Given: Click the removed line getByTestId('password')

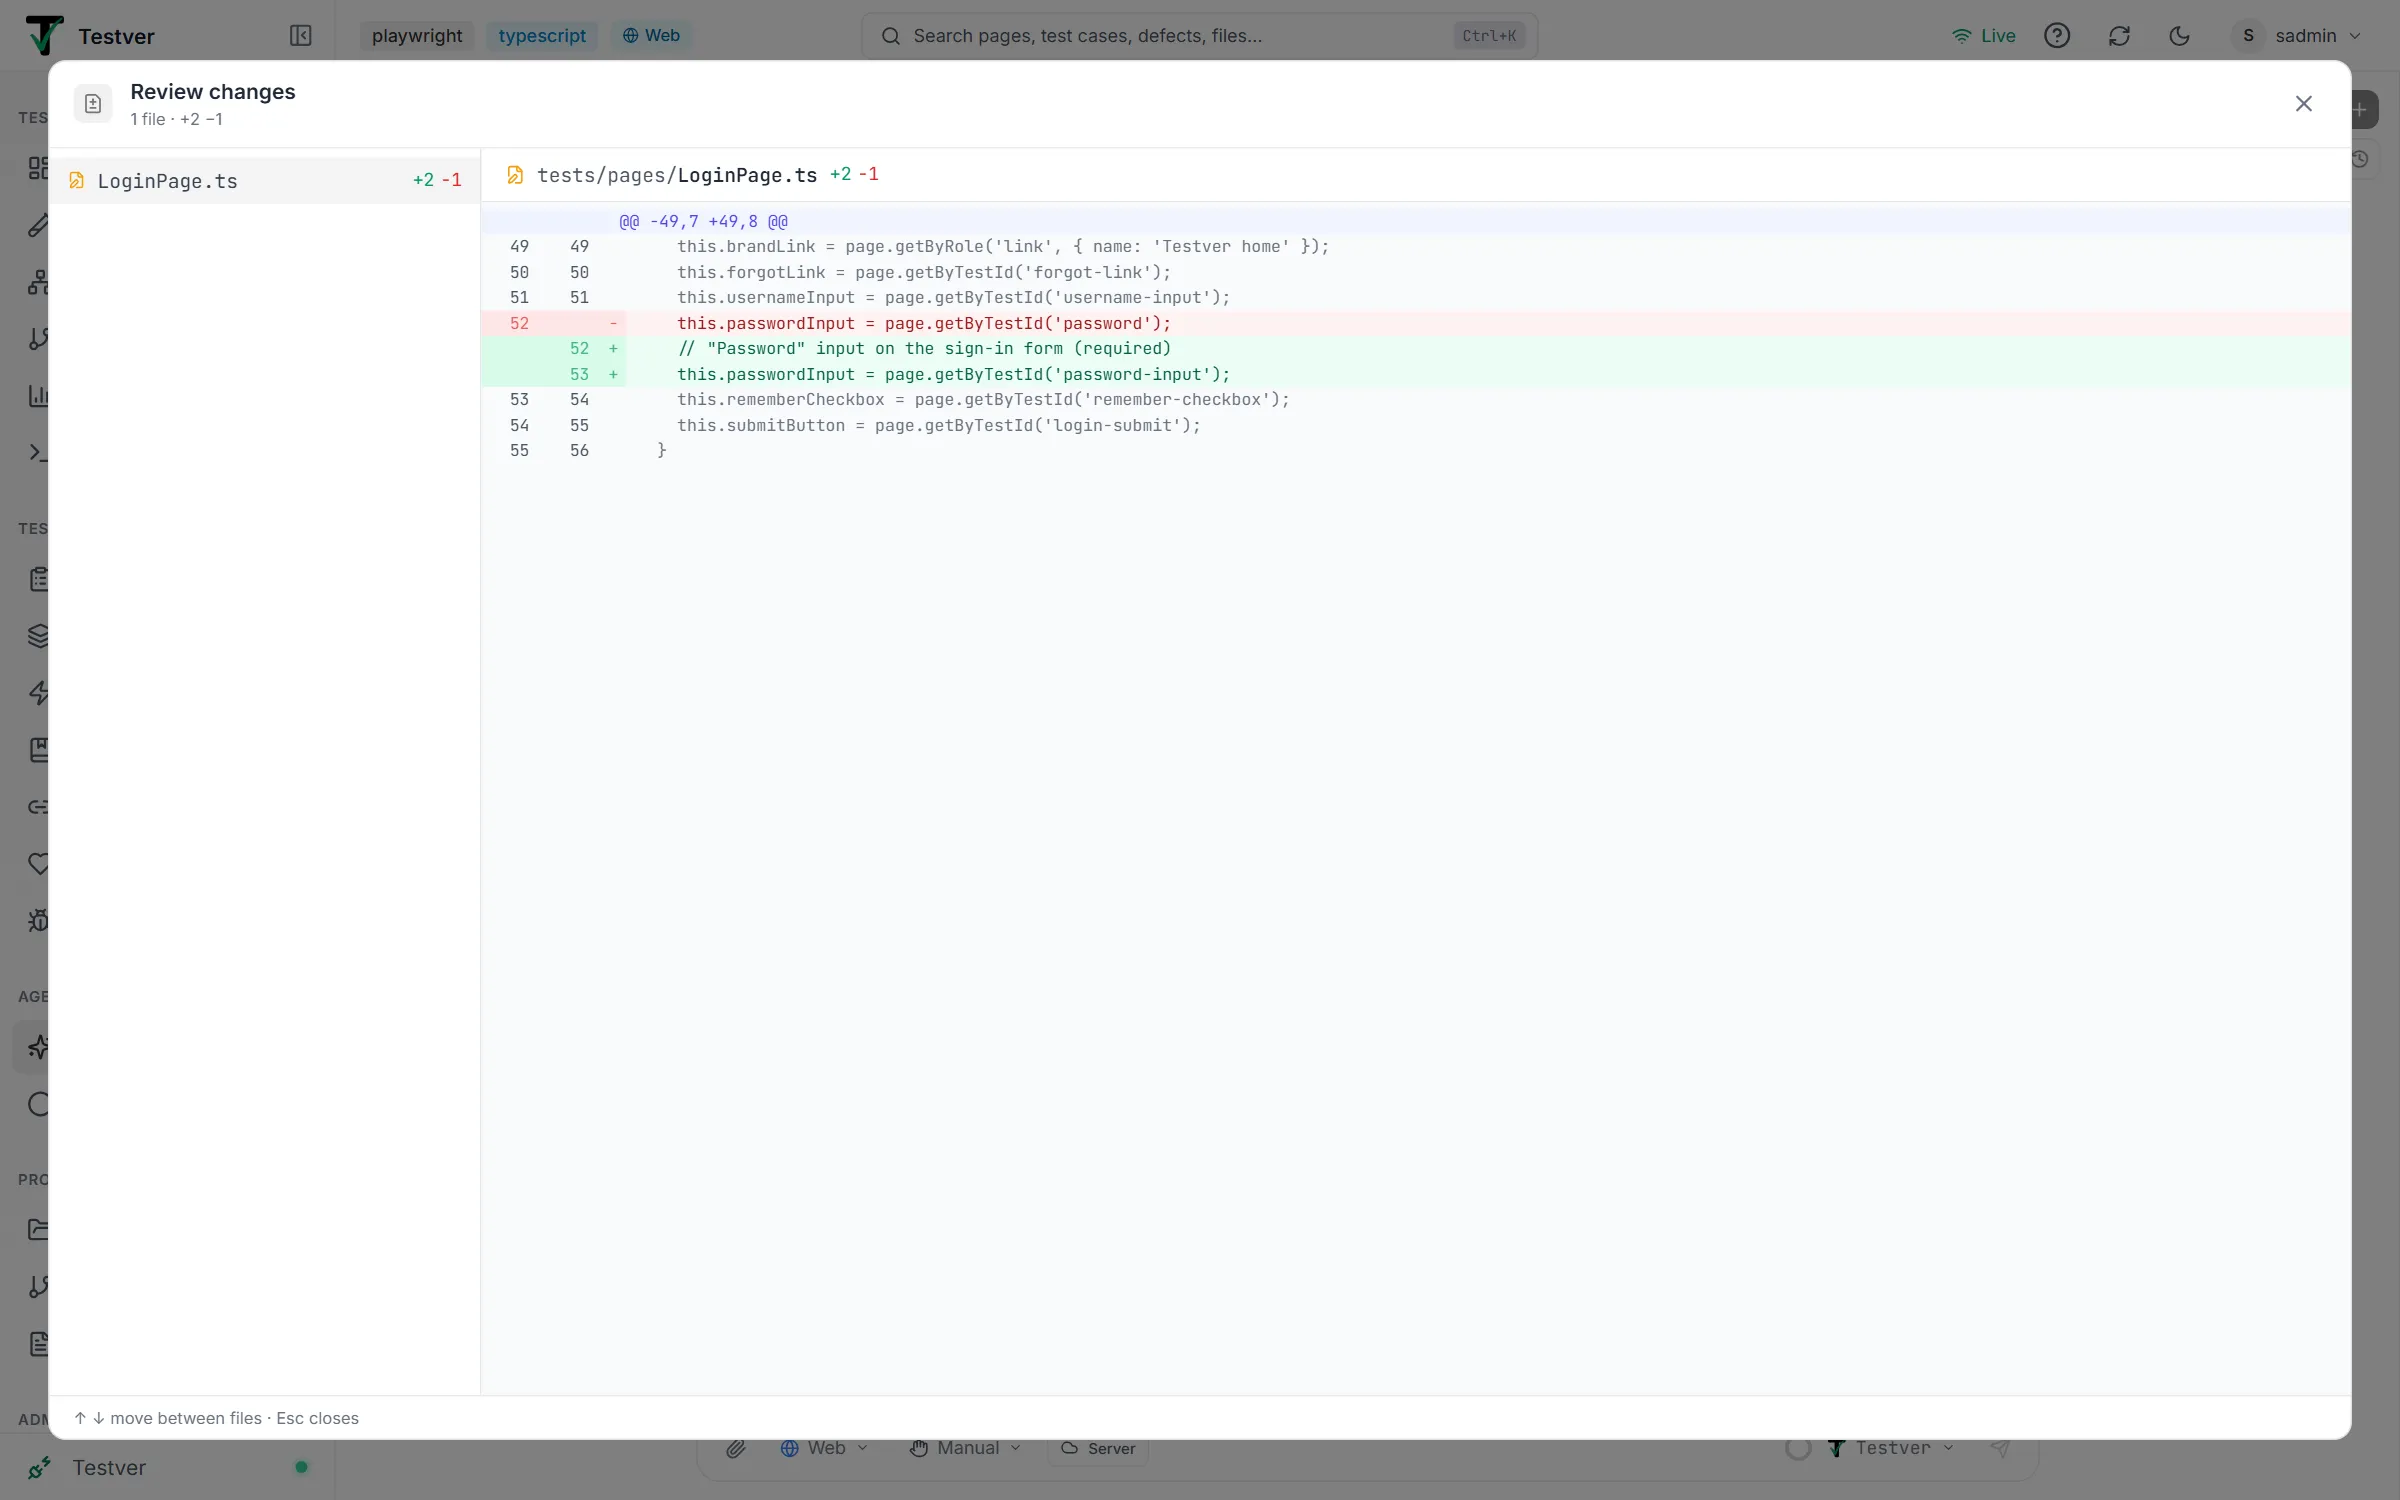Looking at the screenshot, I should coord(1416,323).
